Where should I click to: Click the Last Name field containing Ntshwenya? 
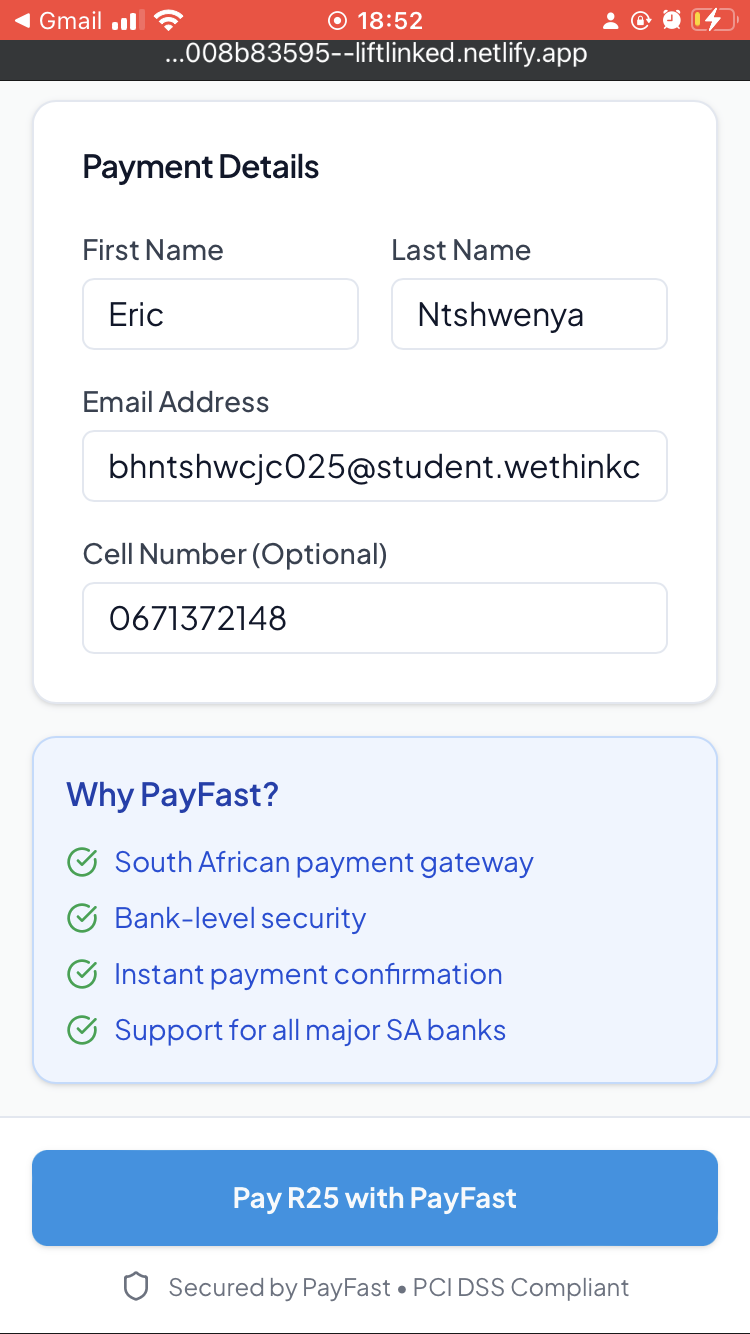pos(529,315)
